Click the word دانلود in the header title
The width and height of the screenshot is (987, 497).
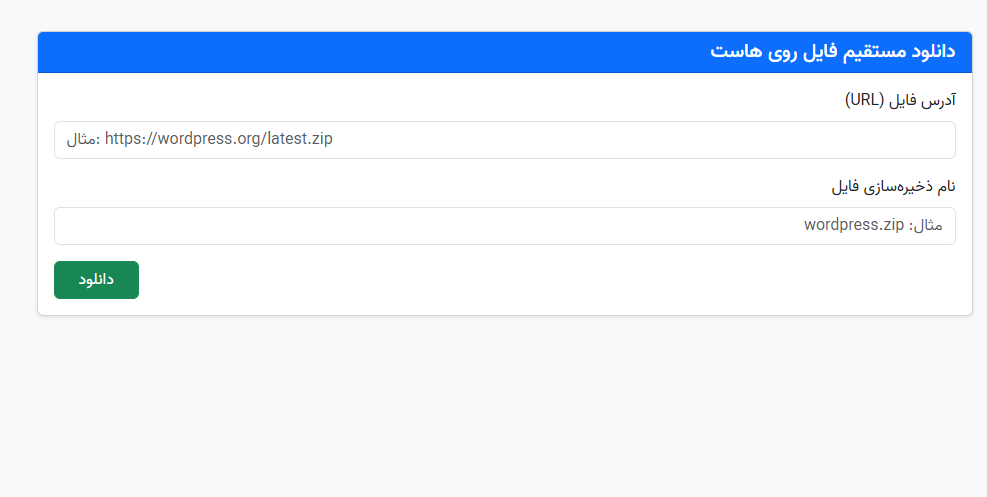tap(929, 52)
